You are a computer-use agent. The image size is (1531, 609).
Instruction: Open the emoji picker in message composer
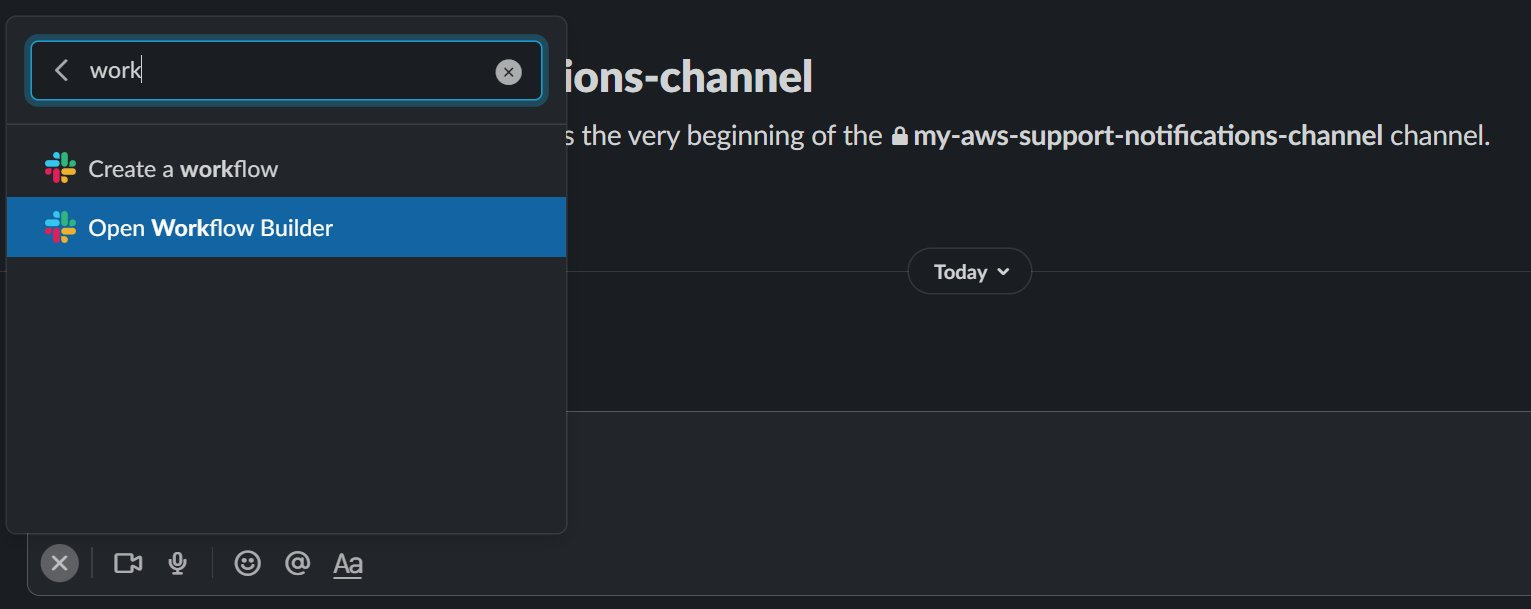click(247, 563)
